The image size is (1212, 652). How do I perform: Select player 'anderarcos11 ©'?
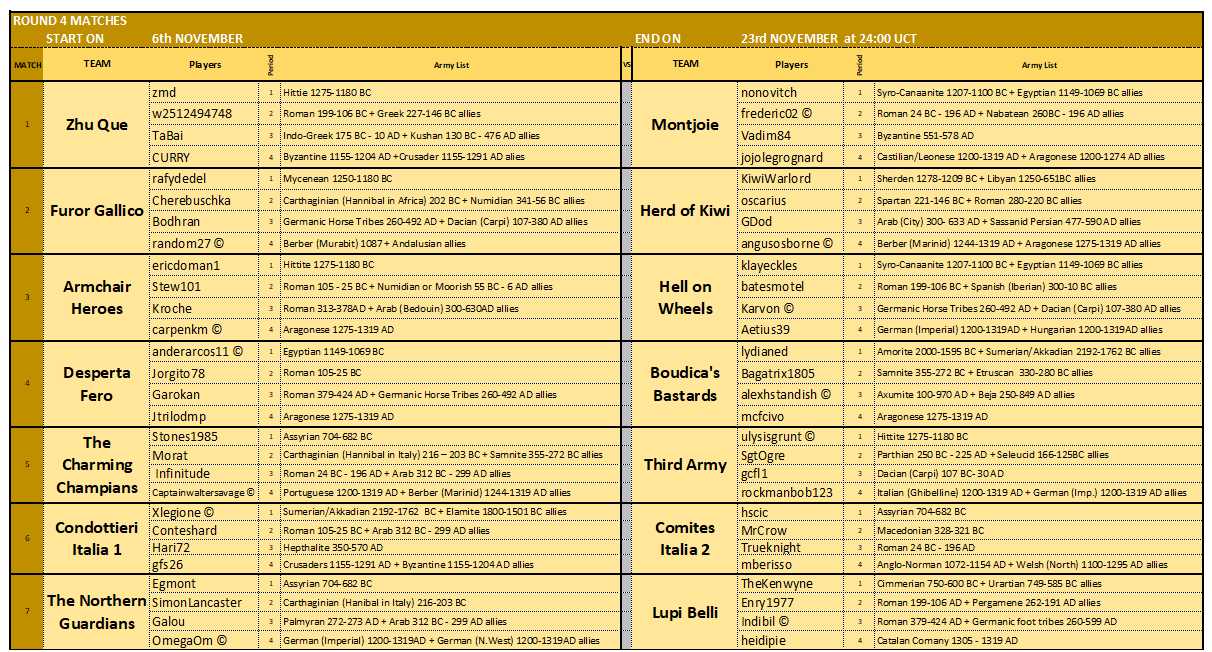pos(198,352)
